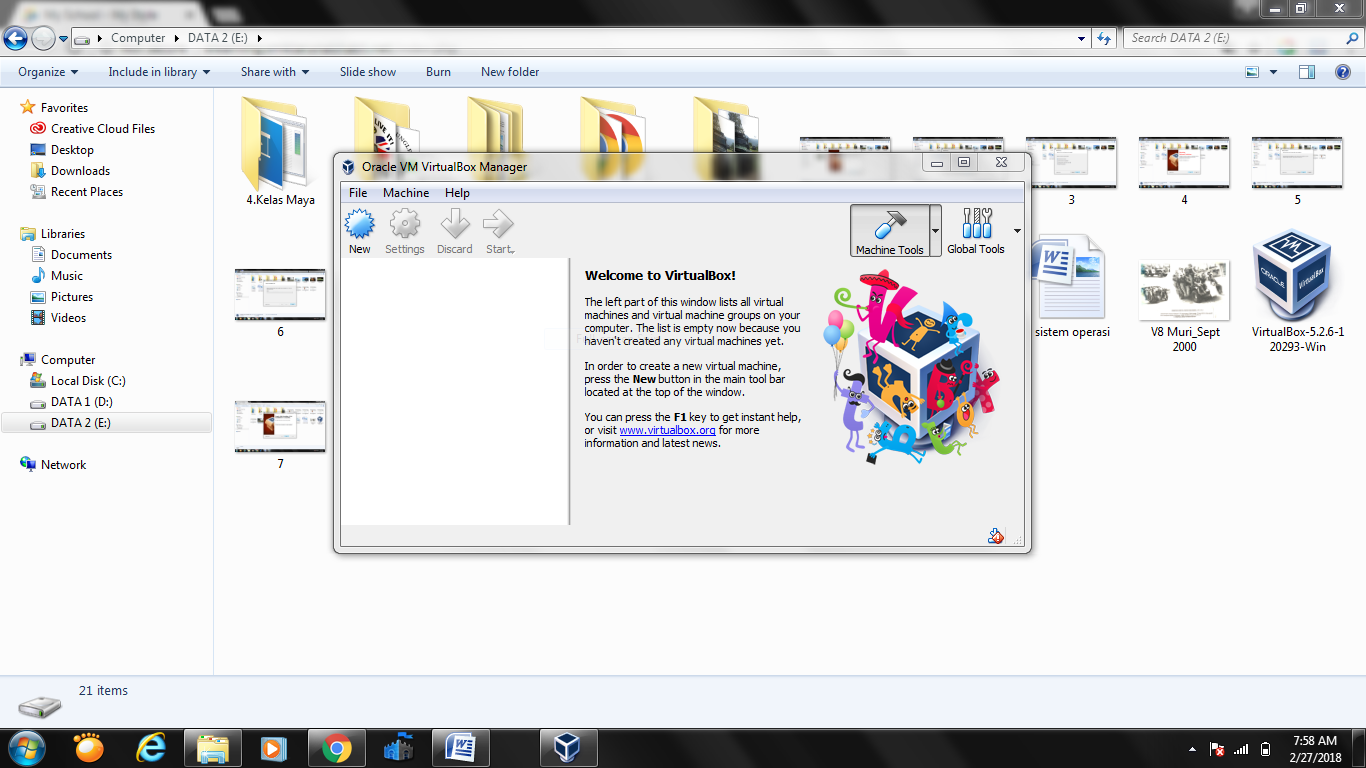Image resolution: width=1366 pixels, height=768 pixels.
Task: Select DATA 2 (E:) in navigation pane
Action: coord(107,423)
